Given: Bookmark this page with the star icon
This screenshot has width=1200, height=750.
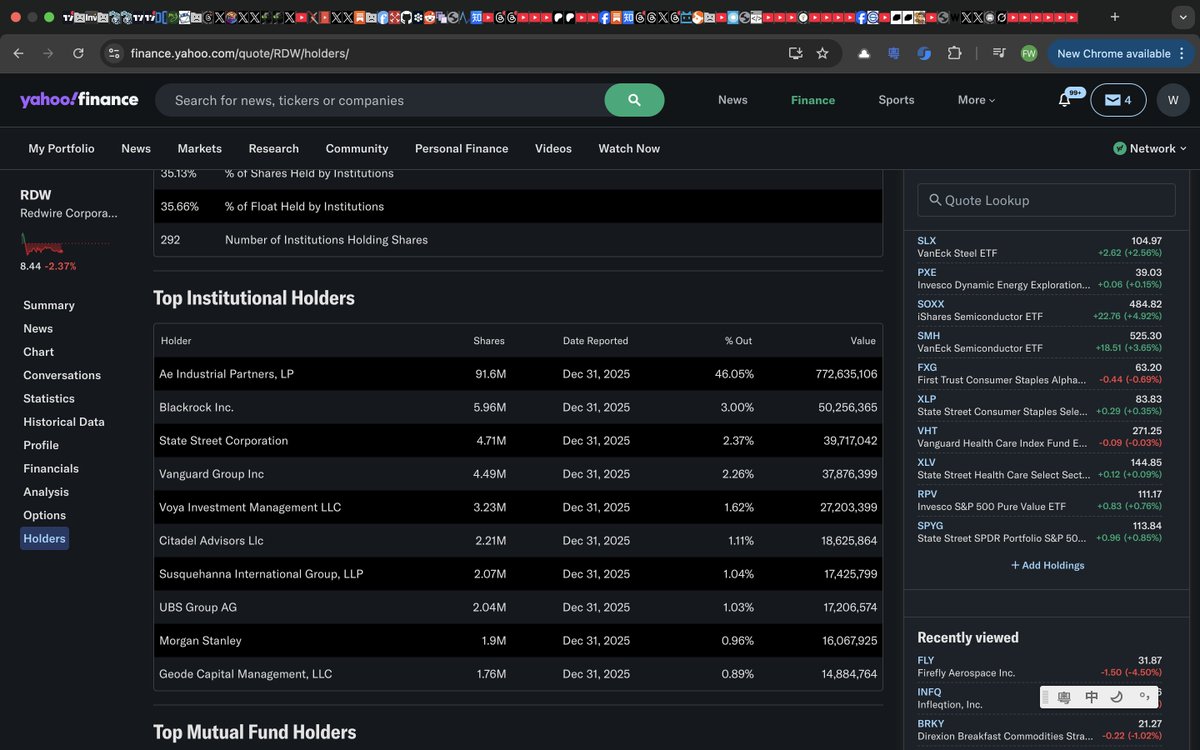Looking at the screenshot, I should coord(822,53).
